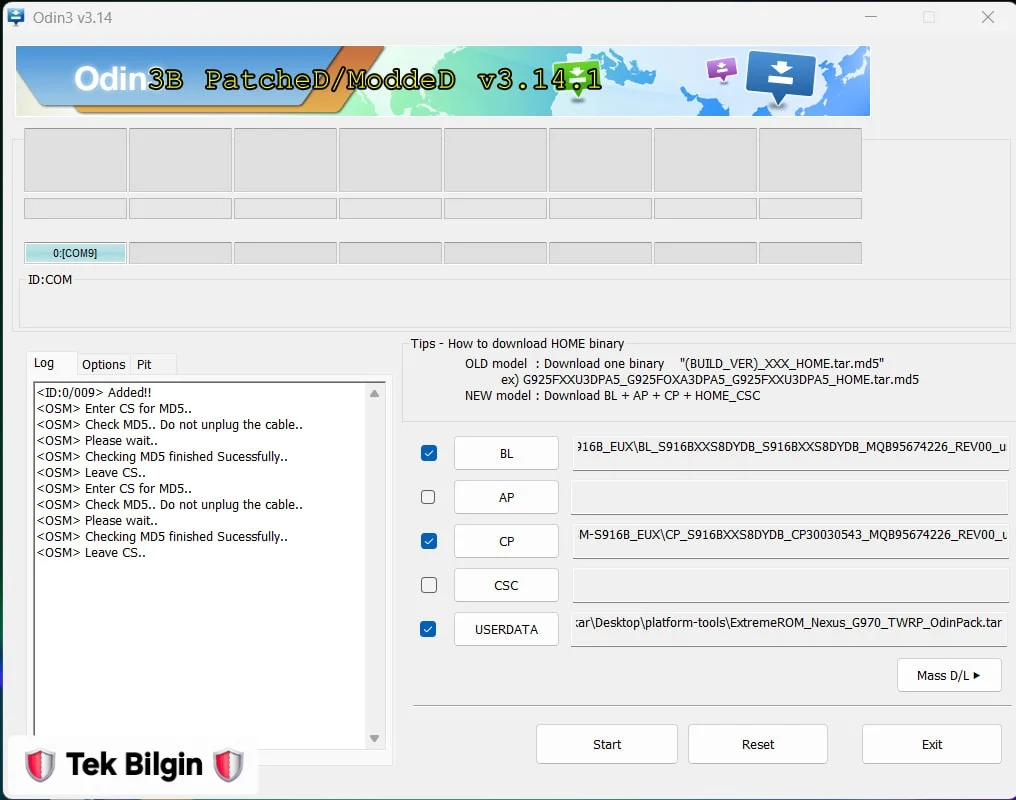Uncheck the USERDATA file checkbox
Viewport: 1016px width, 800px height.
coord(428,629)
